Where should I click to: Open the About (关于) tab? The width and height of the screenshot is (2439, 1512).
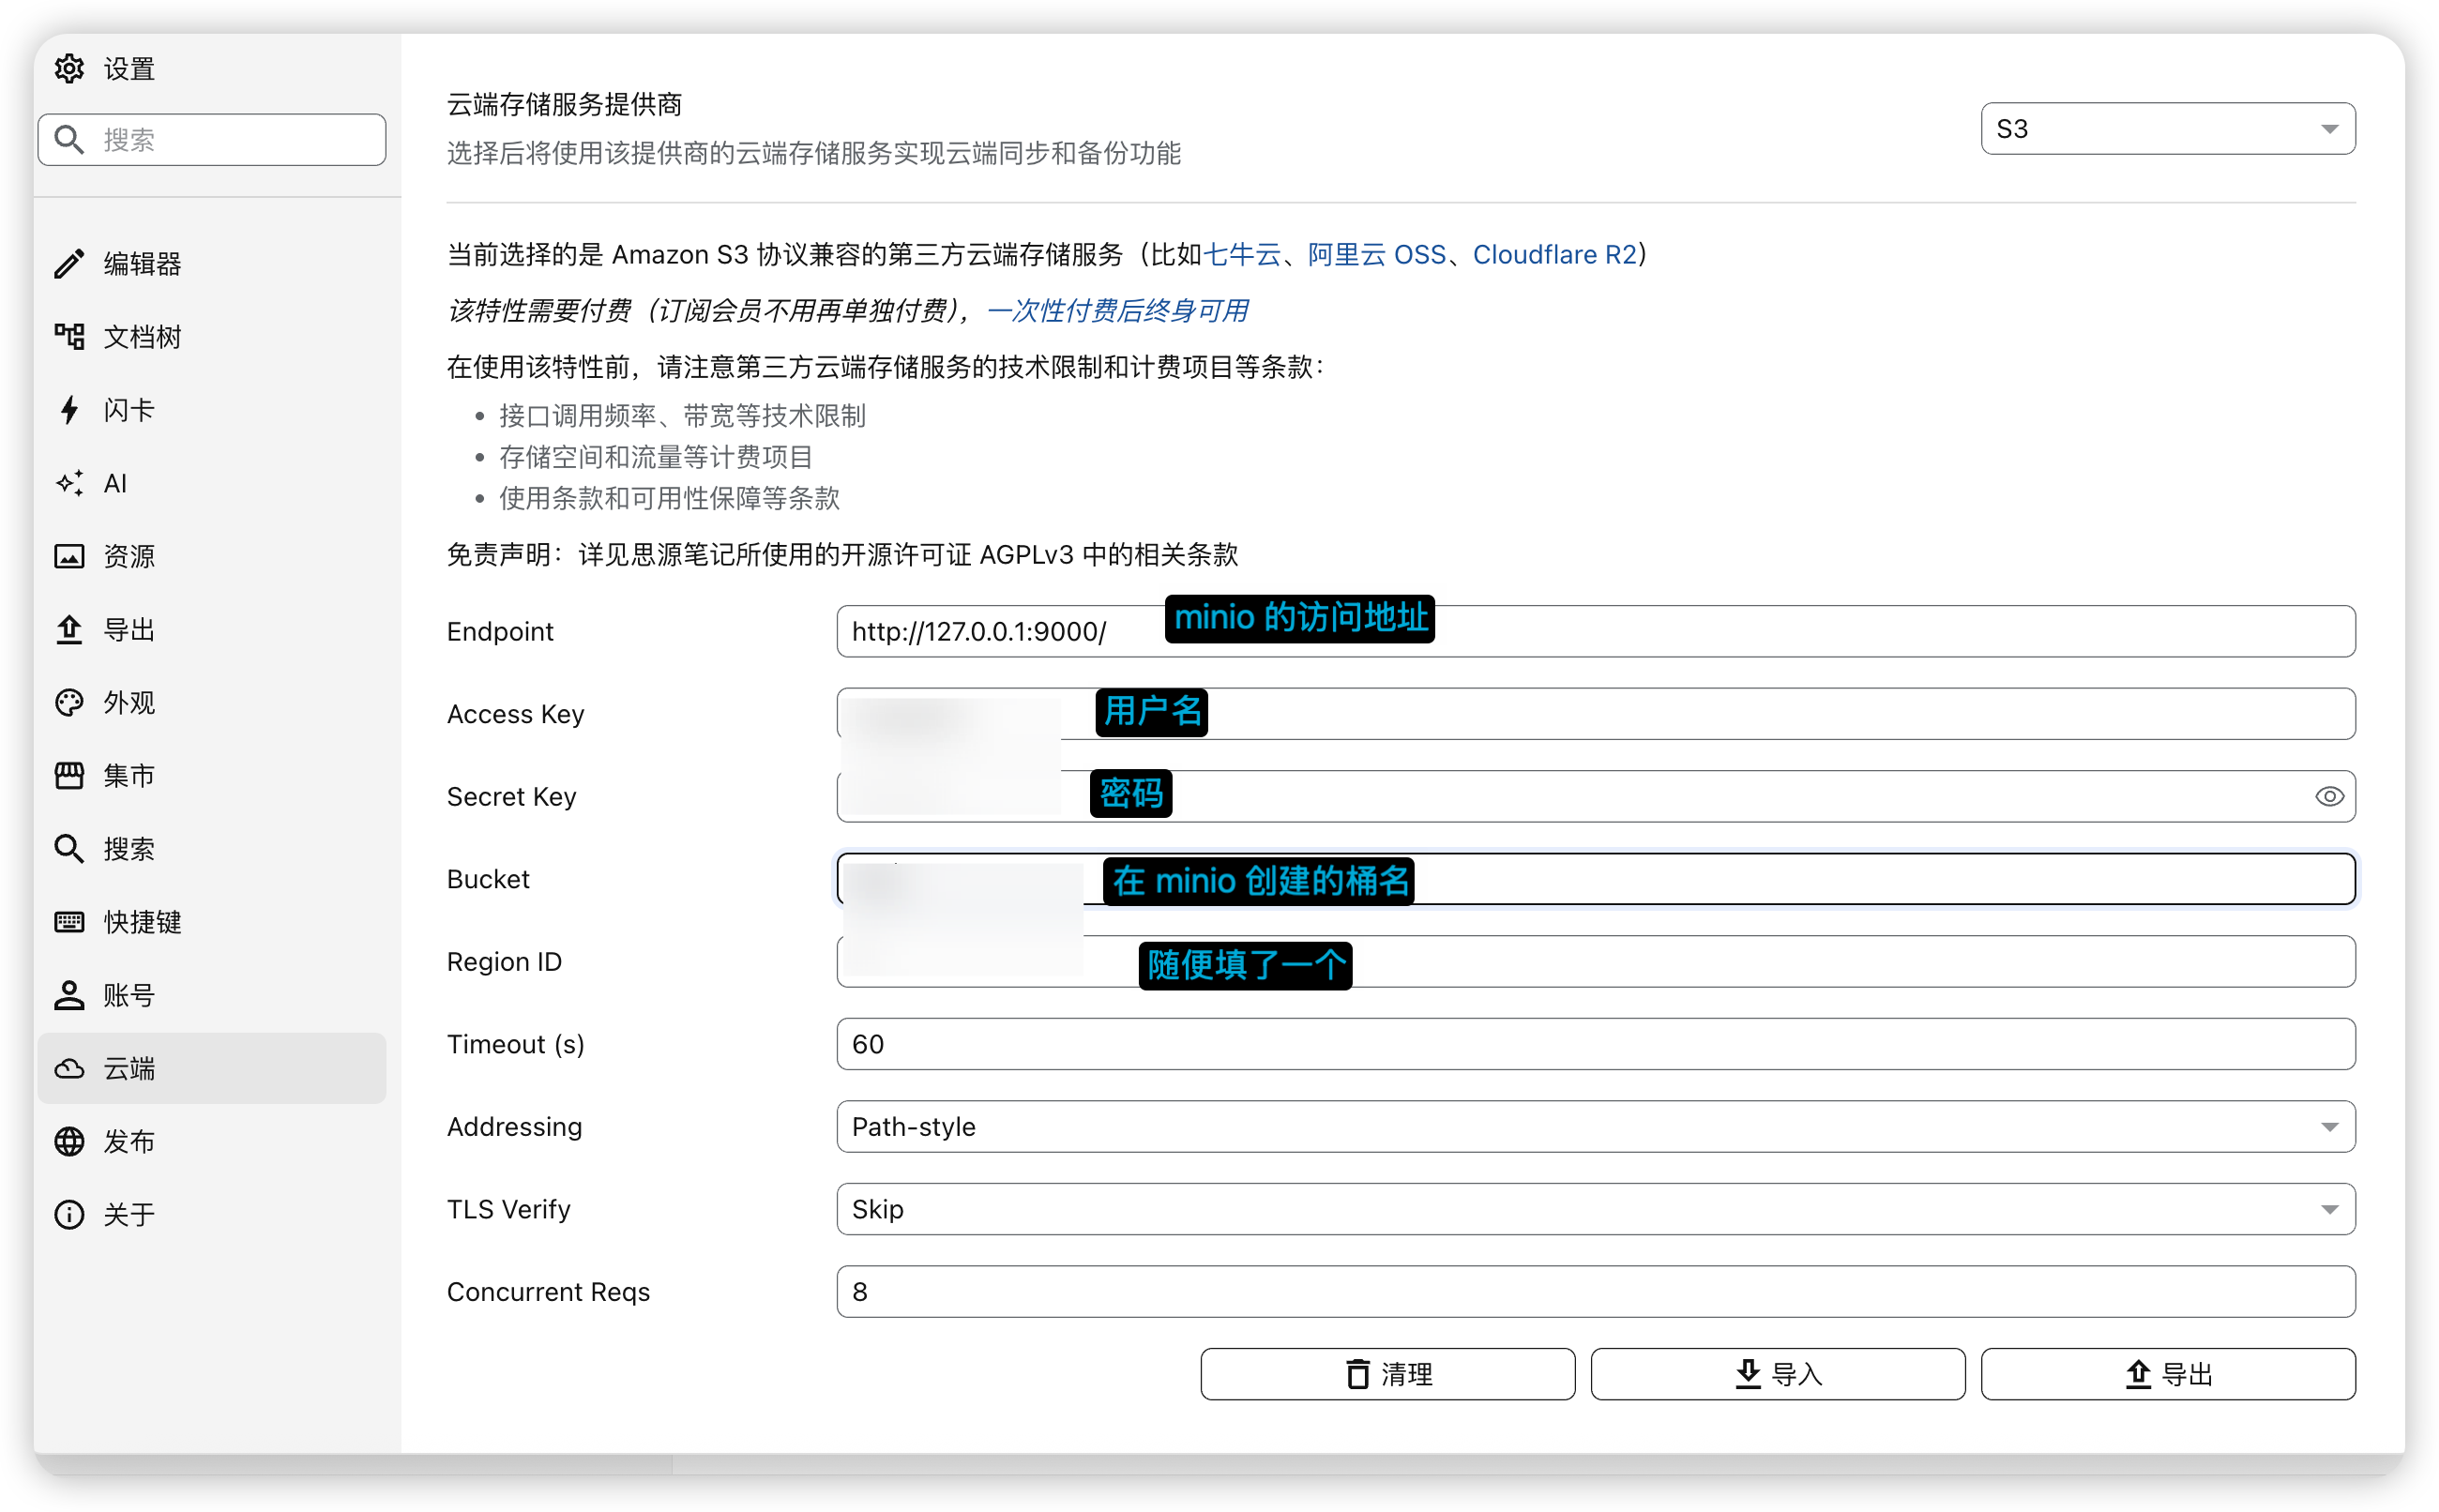128,1215
